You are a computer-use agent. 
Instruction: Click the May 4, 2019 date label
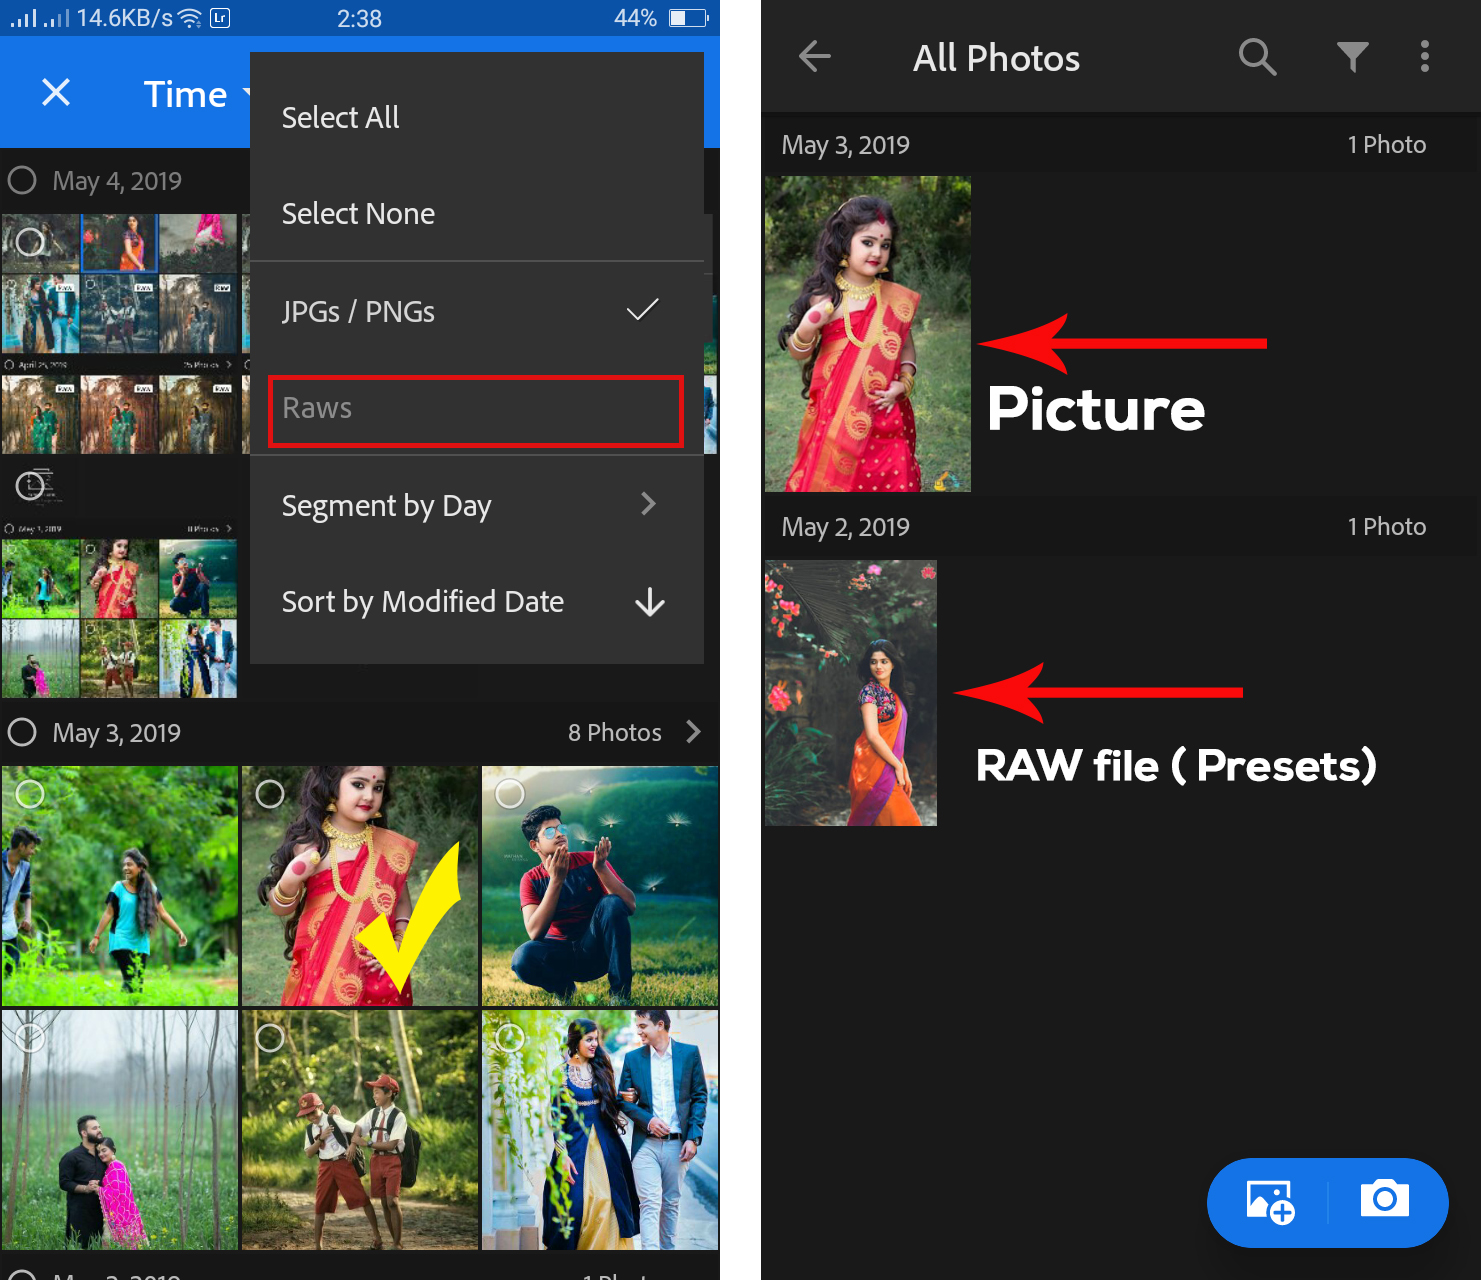(117, 181)
